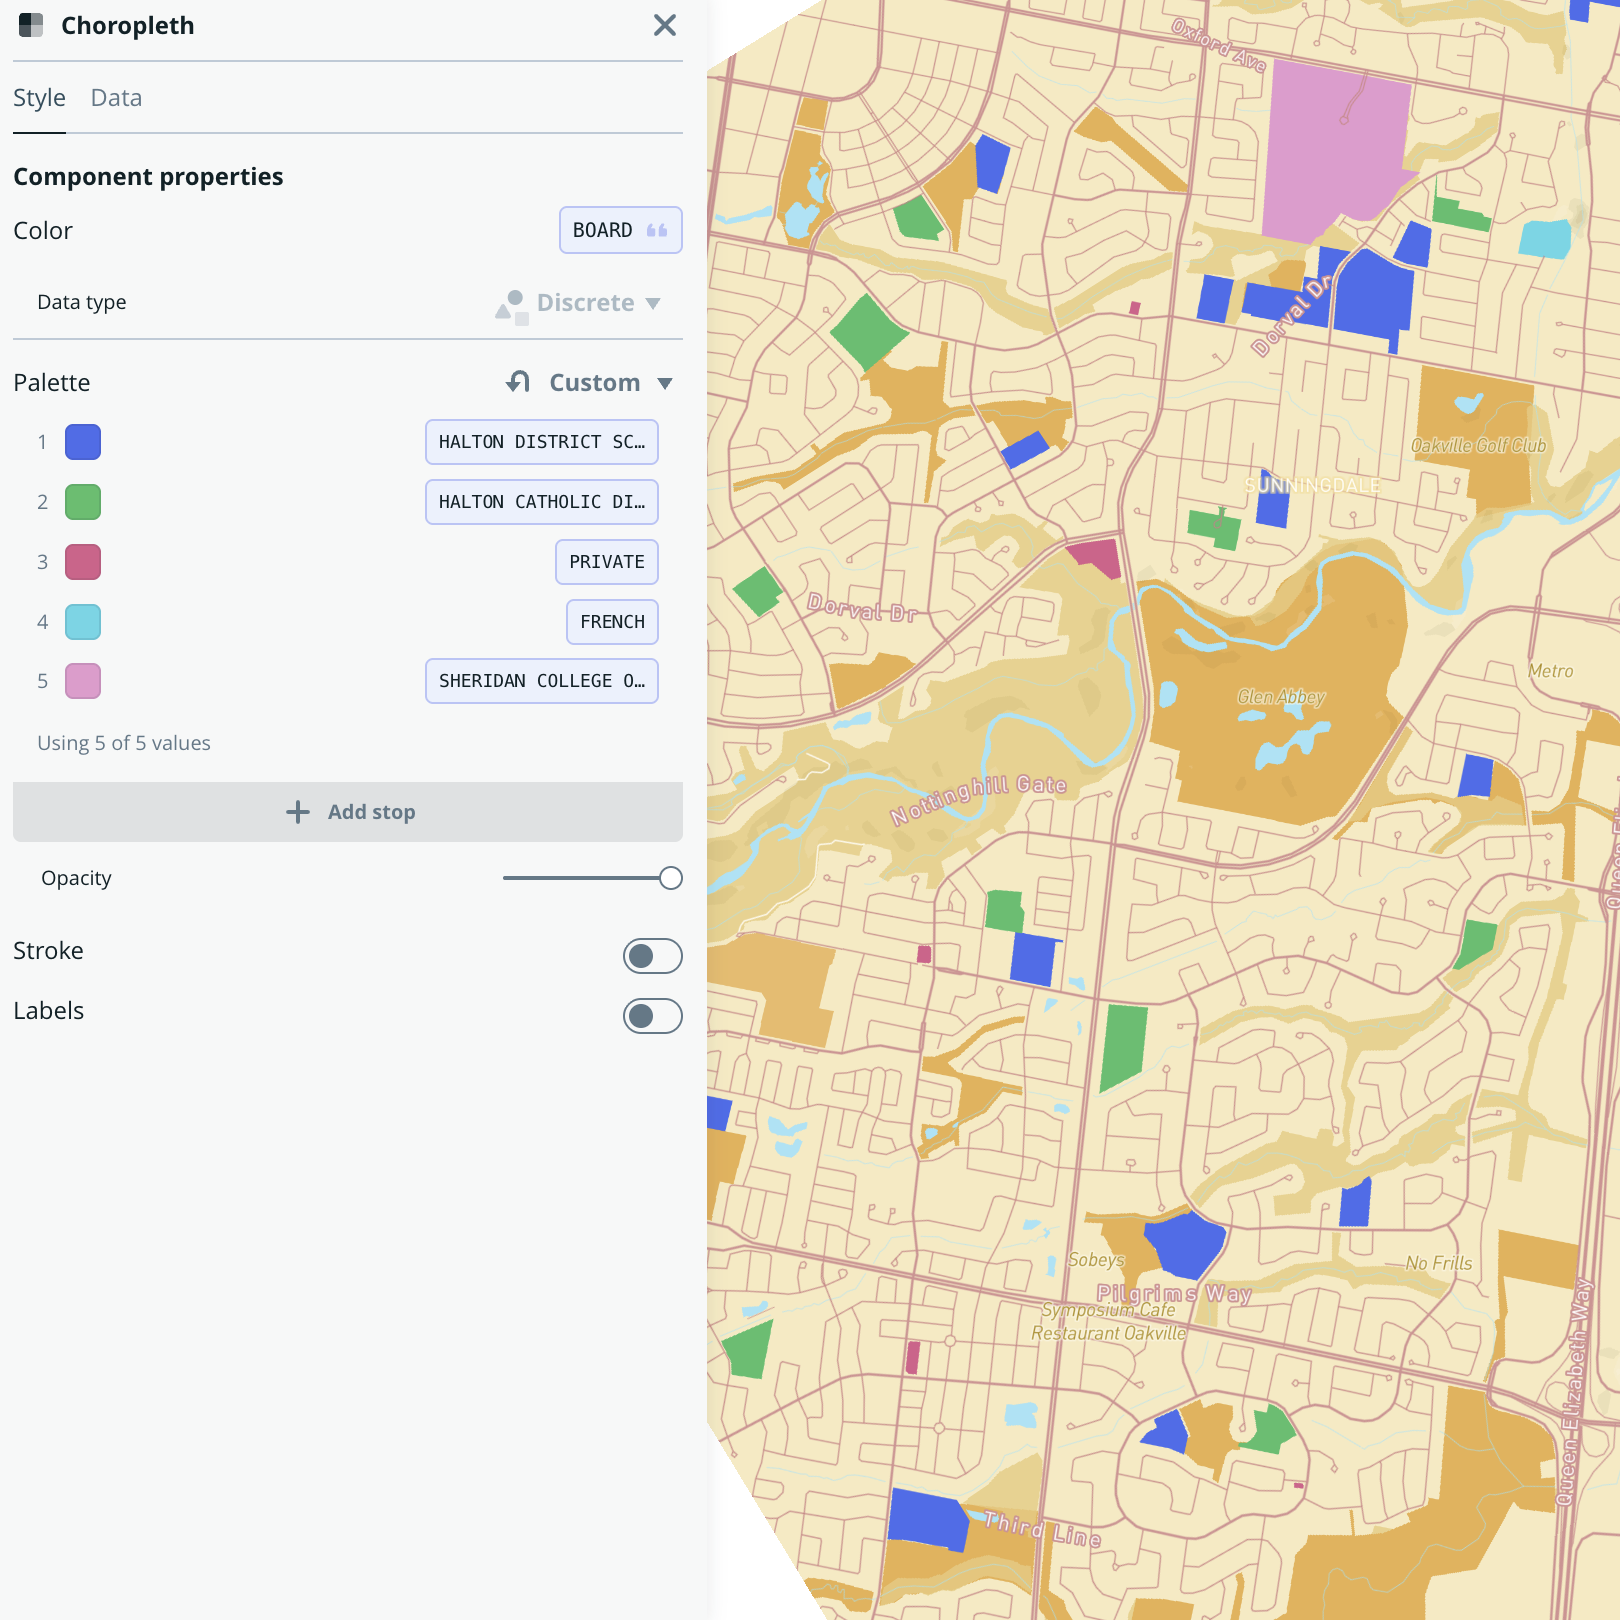Select the Style tab
The width and height of the screenshot is (1620, 1620).
tap(39, 97)
